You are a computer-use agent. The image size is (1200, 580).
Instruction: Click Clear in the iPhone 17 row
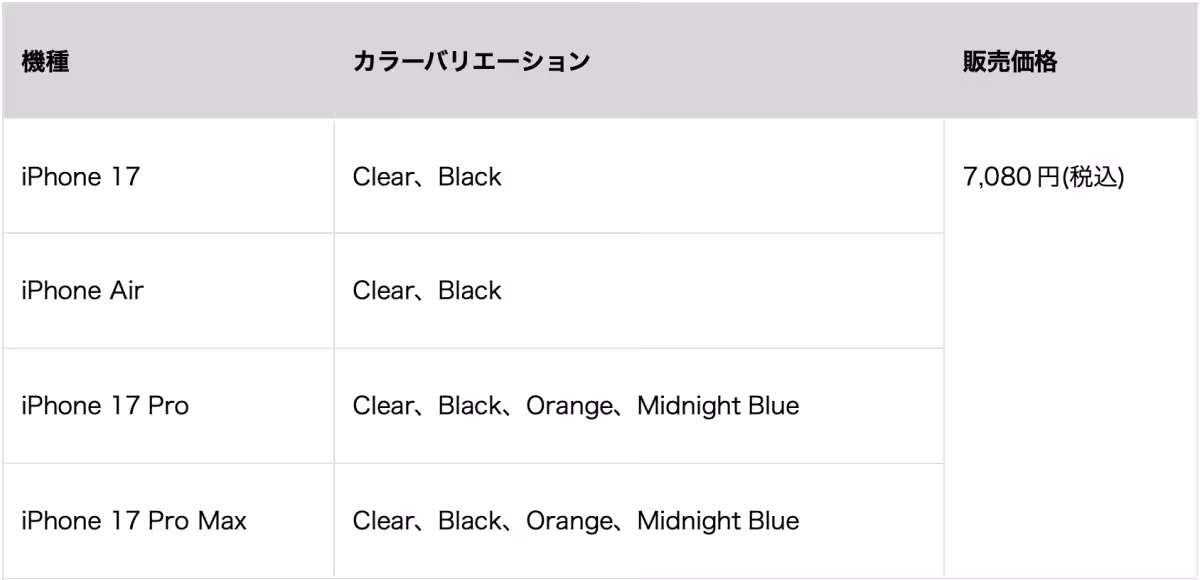379,178
